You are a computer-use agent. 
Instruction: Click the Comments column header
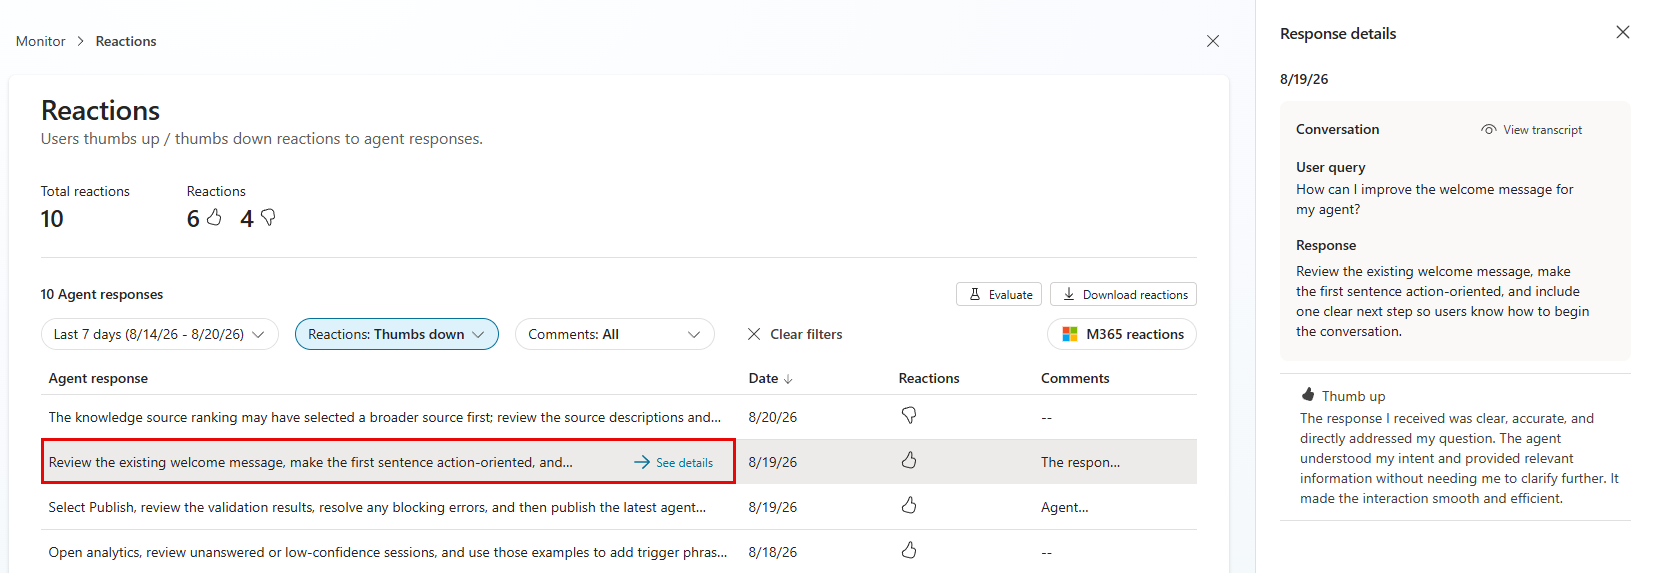pos(1075,378)
